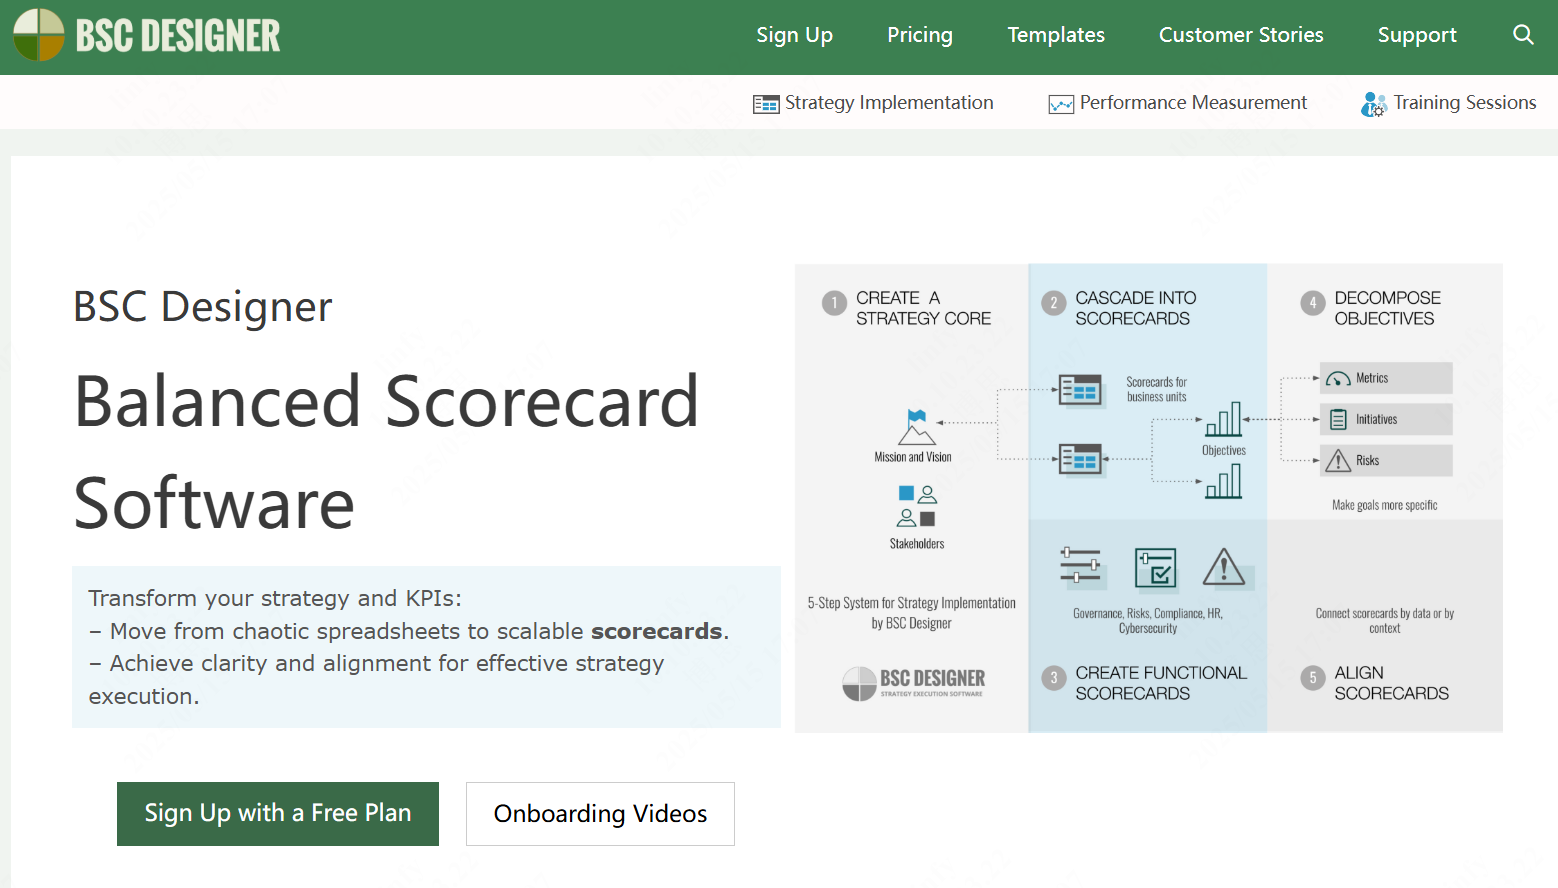Click 'Transform your strategy and KPIs:' text
1558x888 pixels.
click(275, 598)
